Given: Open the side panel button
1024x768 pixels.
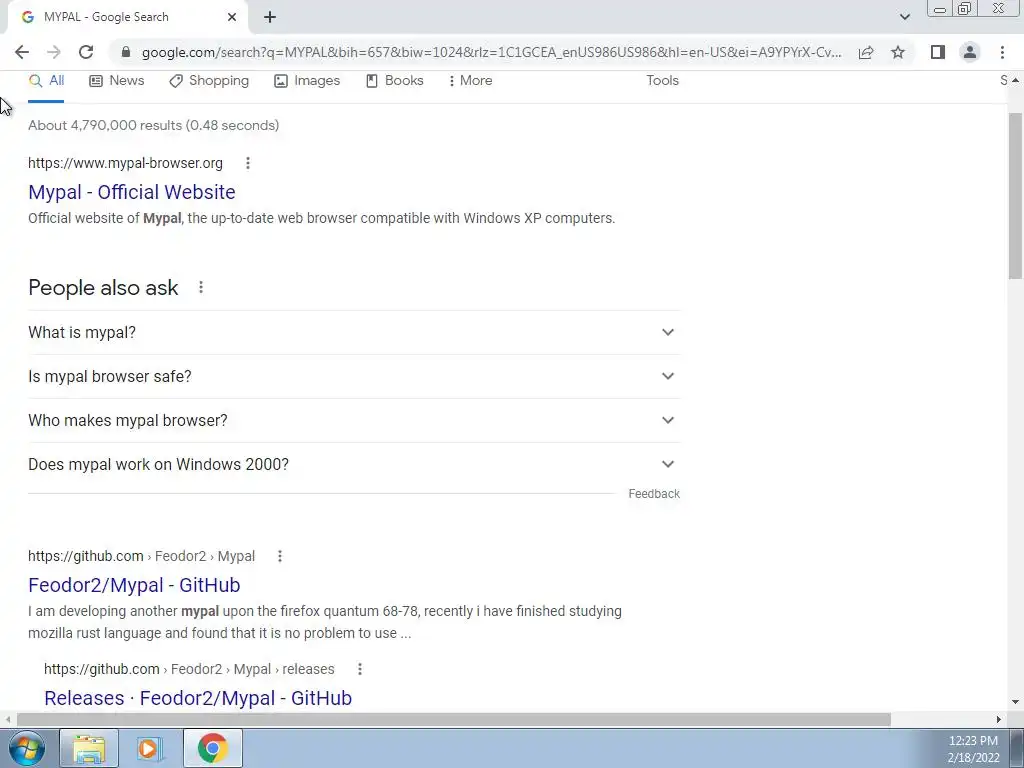Looking at the screenshot, I should point(938,52).
